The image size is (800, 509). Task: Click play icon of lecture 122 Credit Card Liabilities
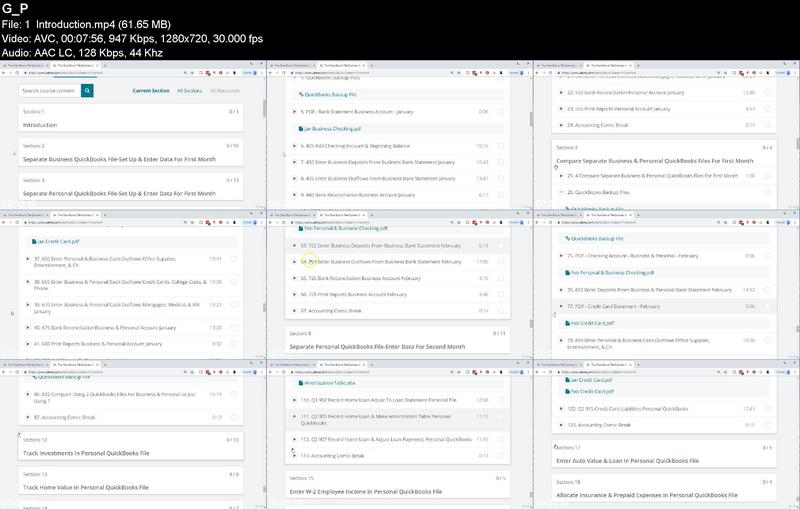pos(561,409)
